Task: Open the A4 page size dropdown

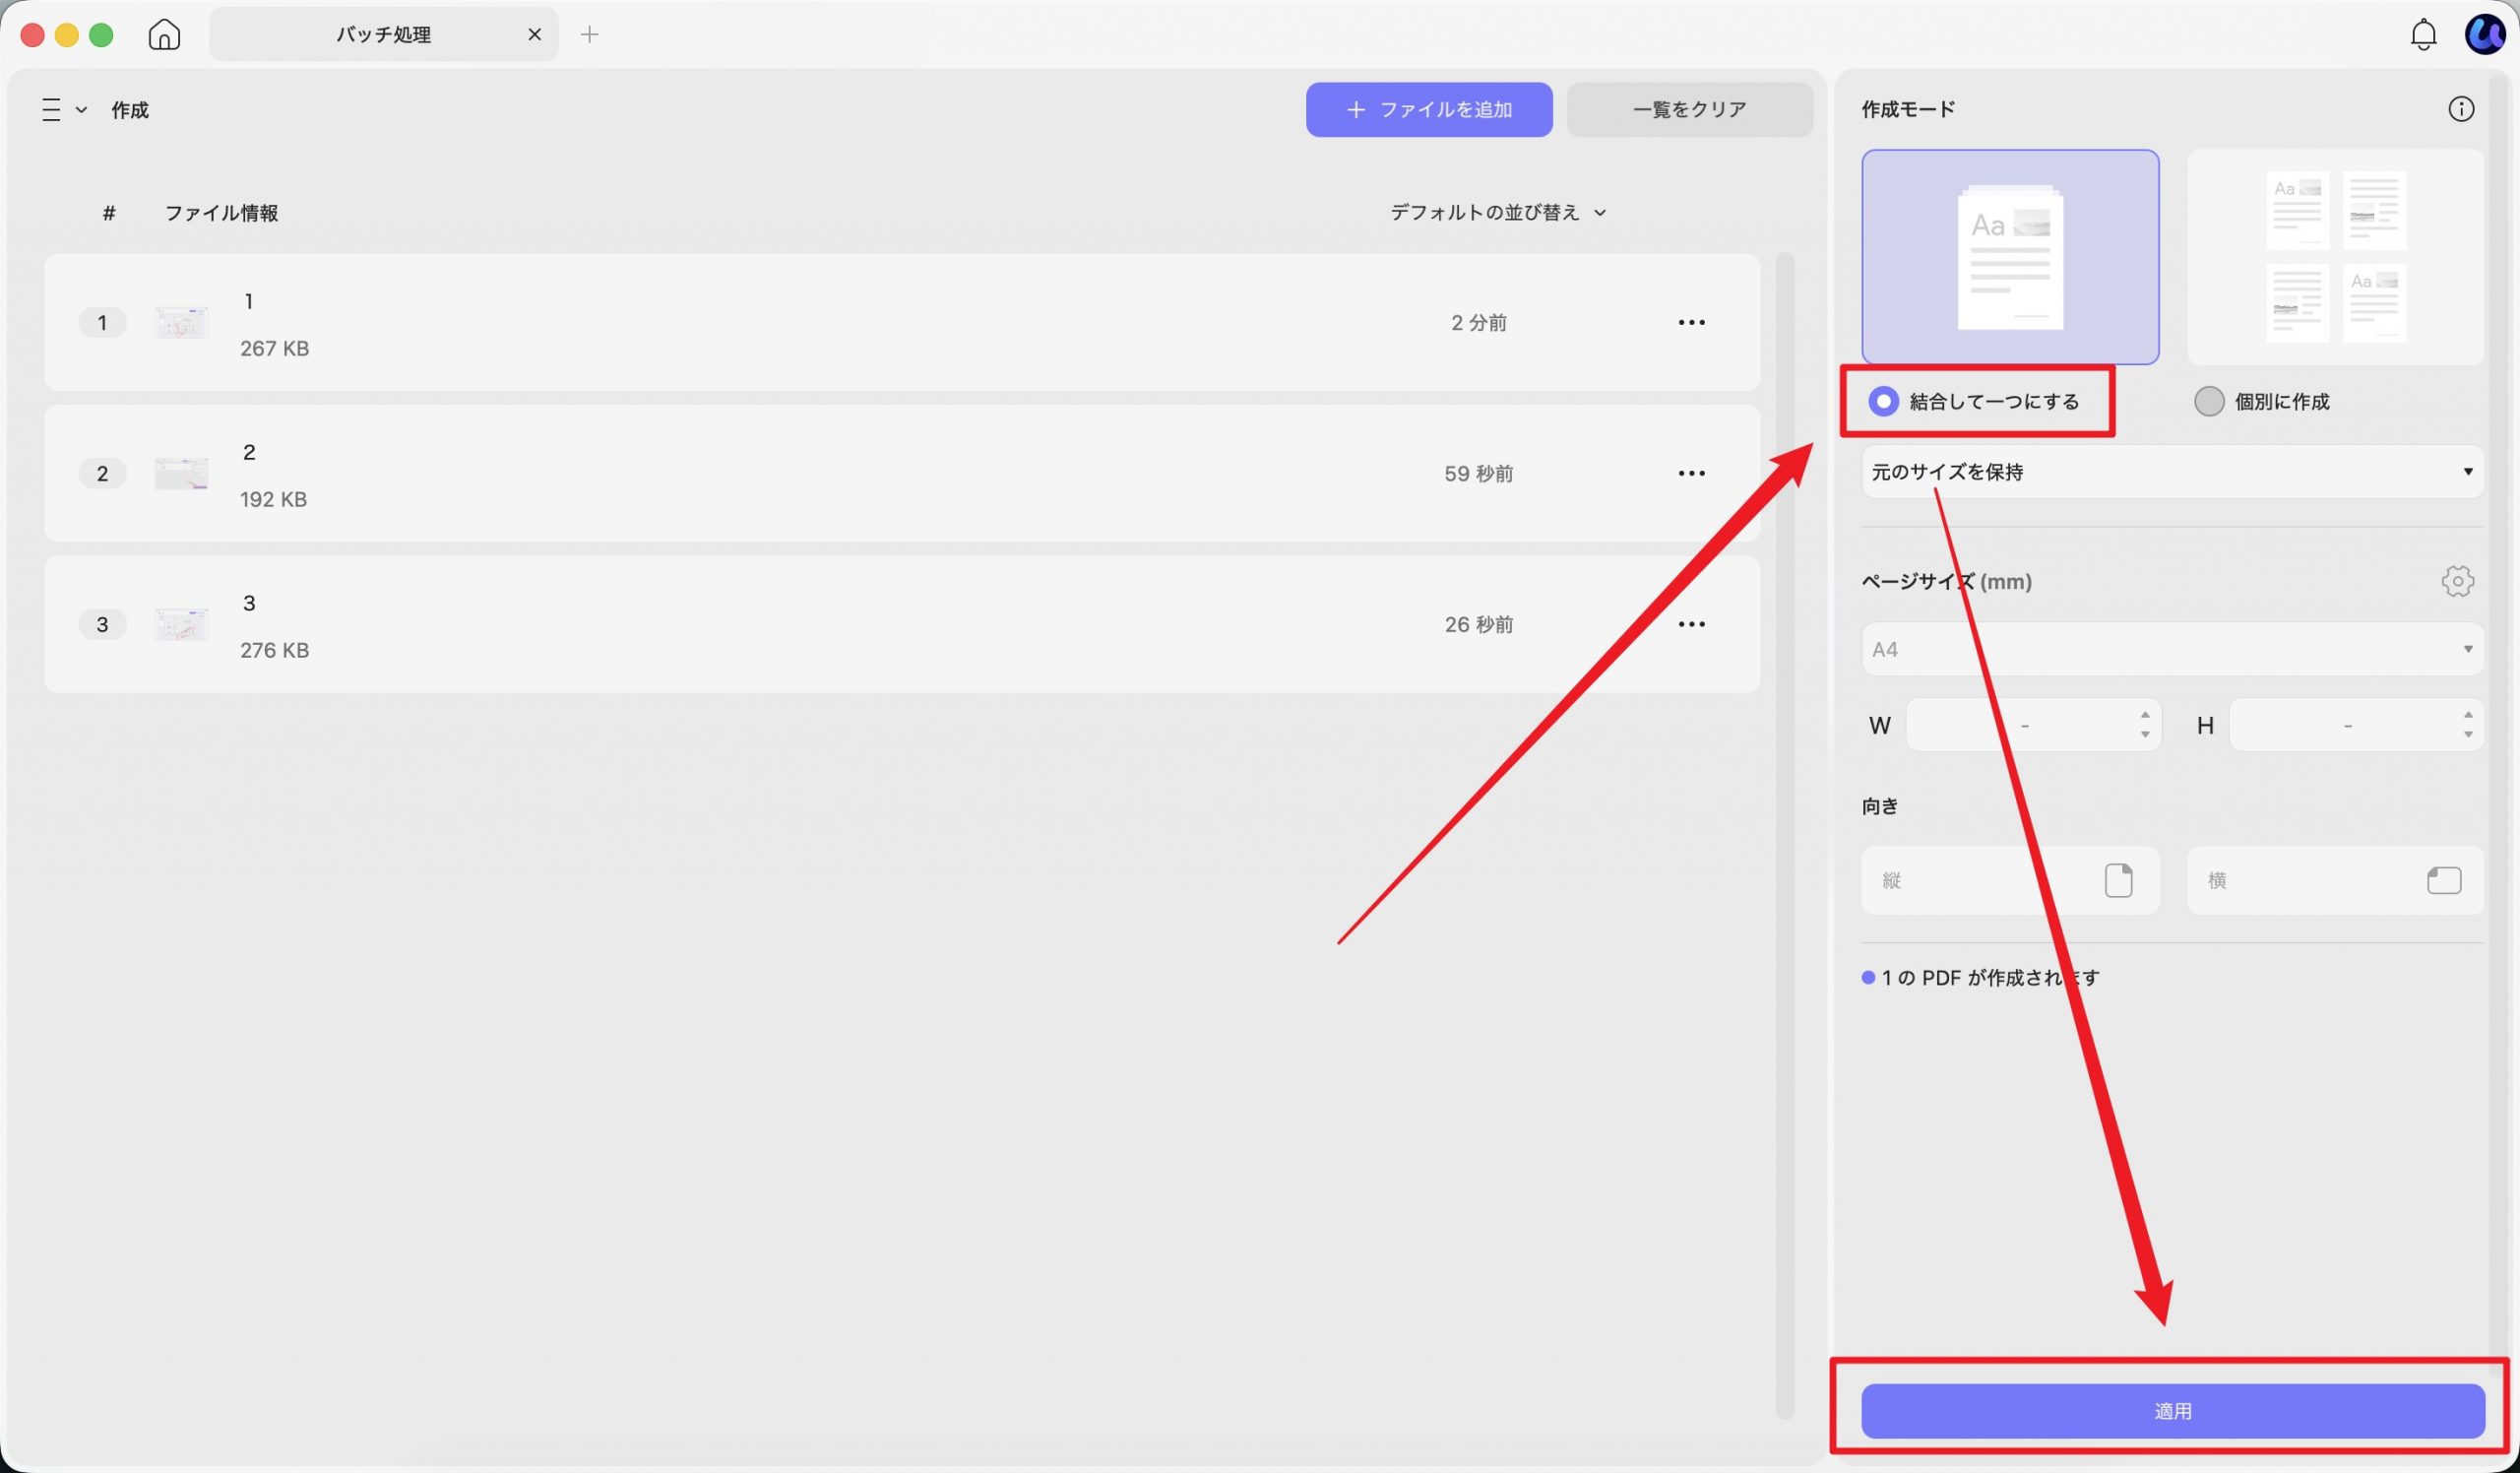Action: pyautogui.click(x=2172, y=649)
